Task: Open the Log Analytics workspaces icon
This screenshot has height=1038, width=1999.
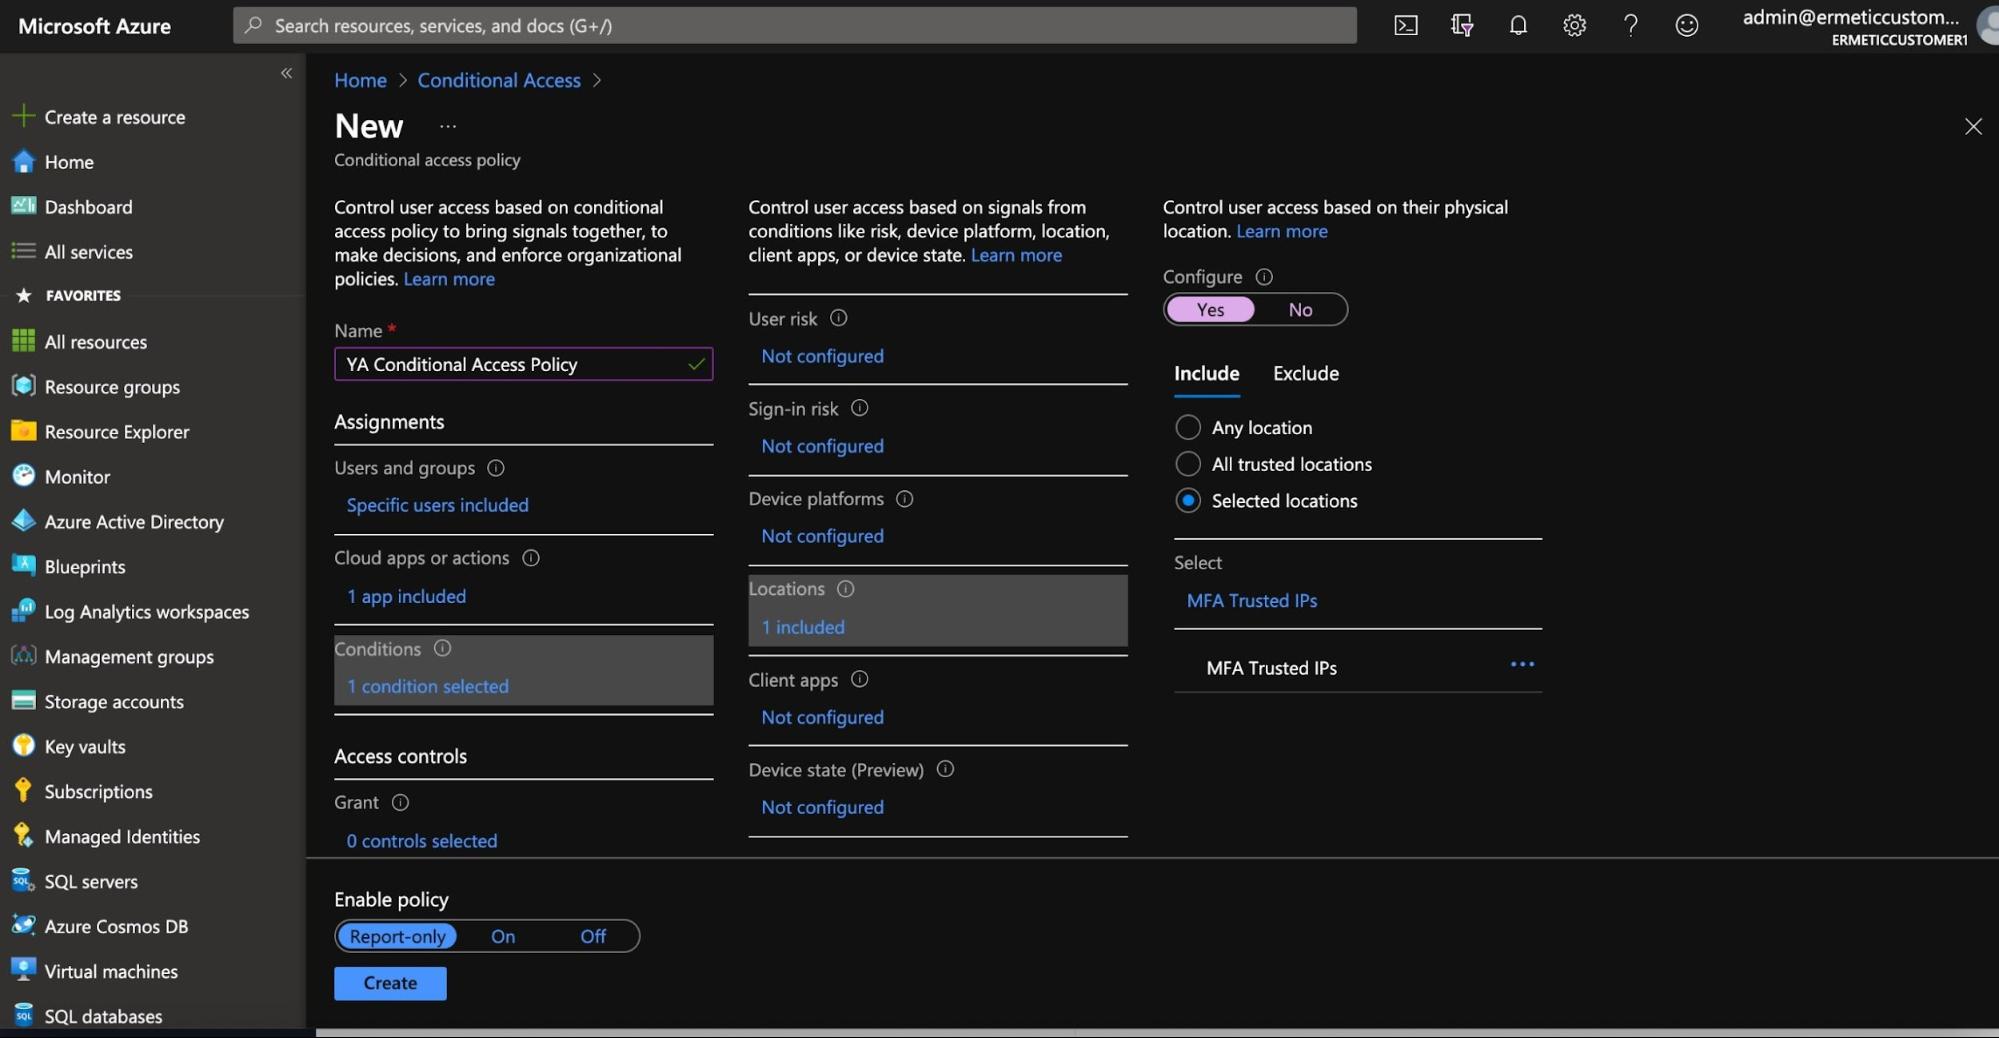Action: coord(23,611)
